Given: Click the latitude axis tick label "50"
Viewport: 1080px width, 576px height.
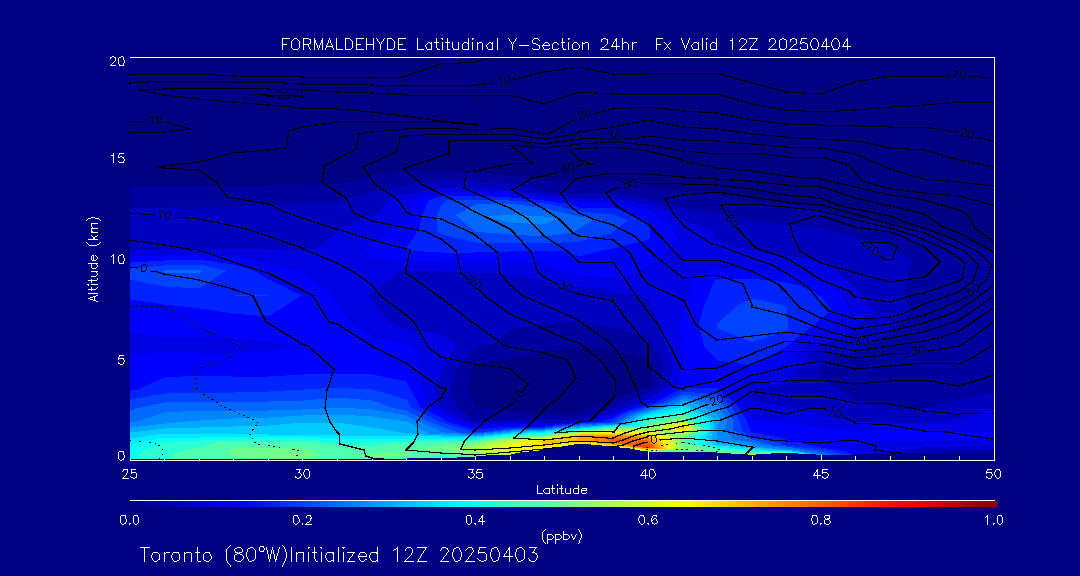Looking at the screenshot, I should tap(993, 474).
